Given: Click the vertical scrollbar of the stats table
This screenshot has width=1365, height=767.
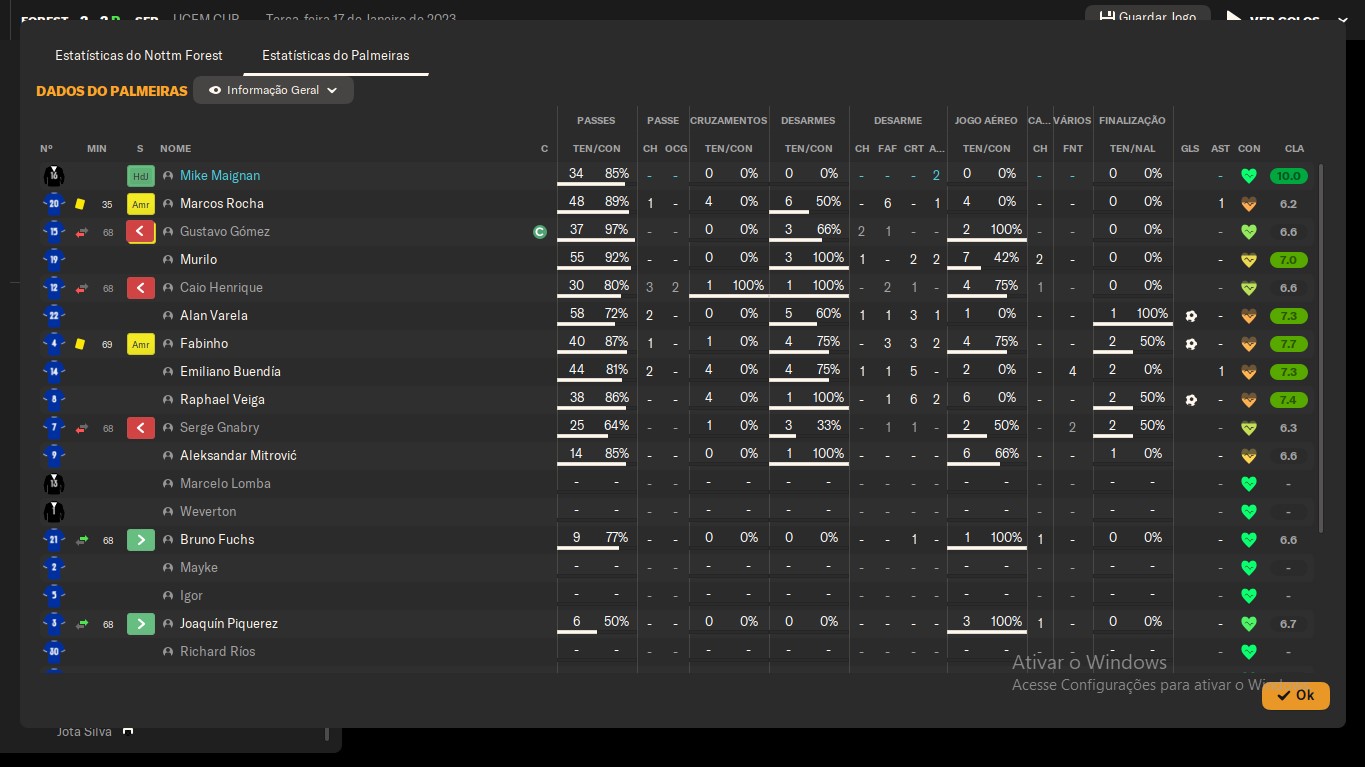Looking at the screenshot, I should [x=1321, y=348].
